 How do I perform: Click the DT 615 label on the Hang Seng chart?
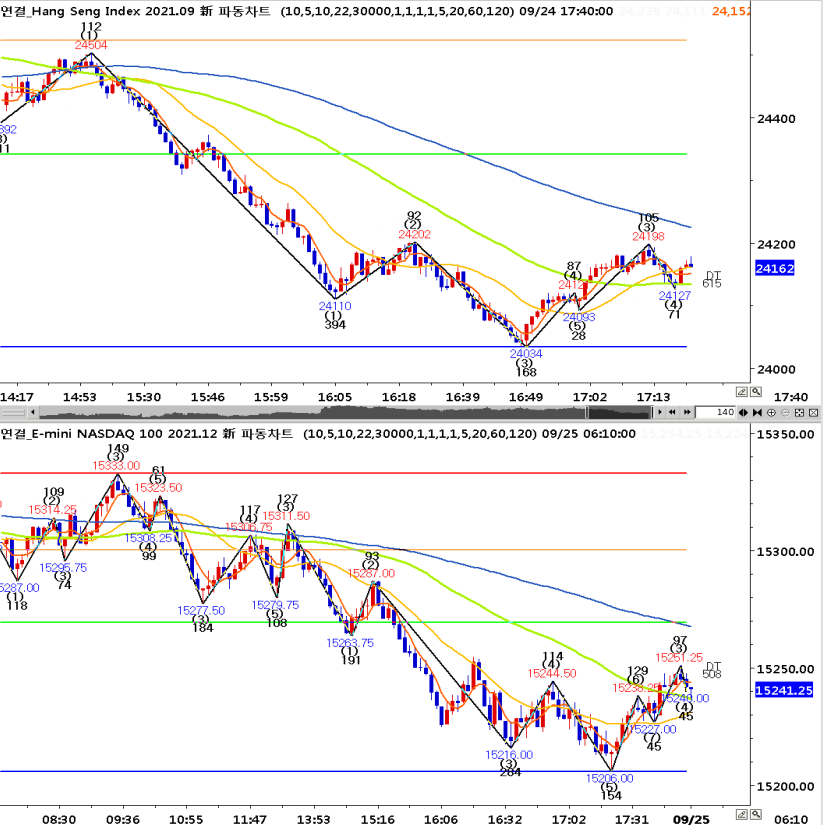[x=713, y=279]
